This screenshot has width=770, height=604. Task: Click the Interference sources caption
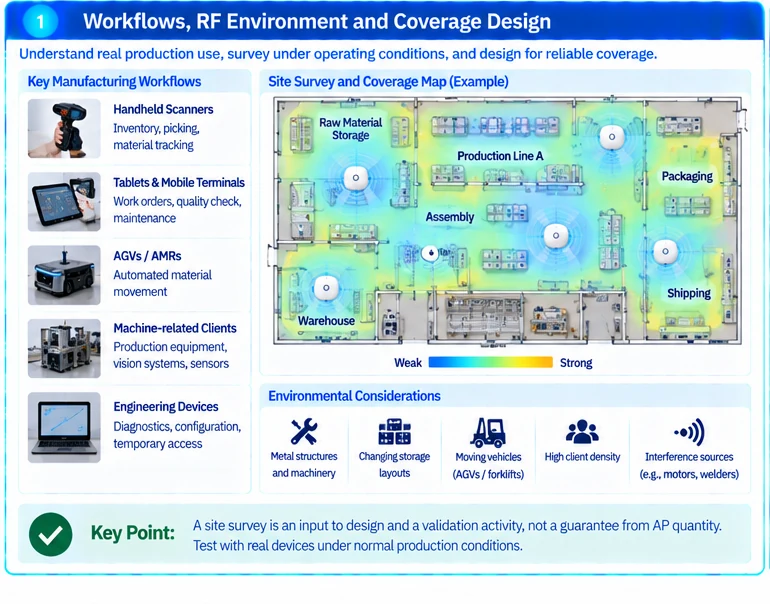[689, 466]
